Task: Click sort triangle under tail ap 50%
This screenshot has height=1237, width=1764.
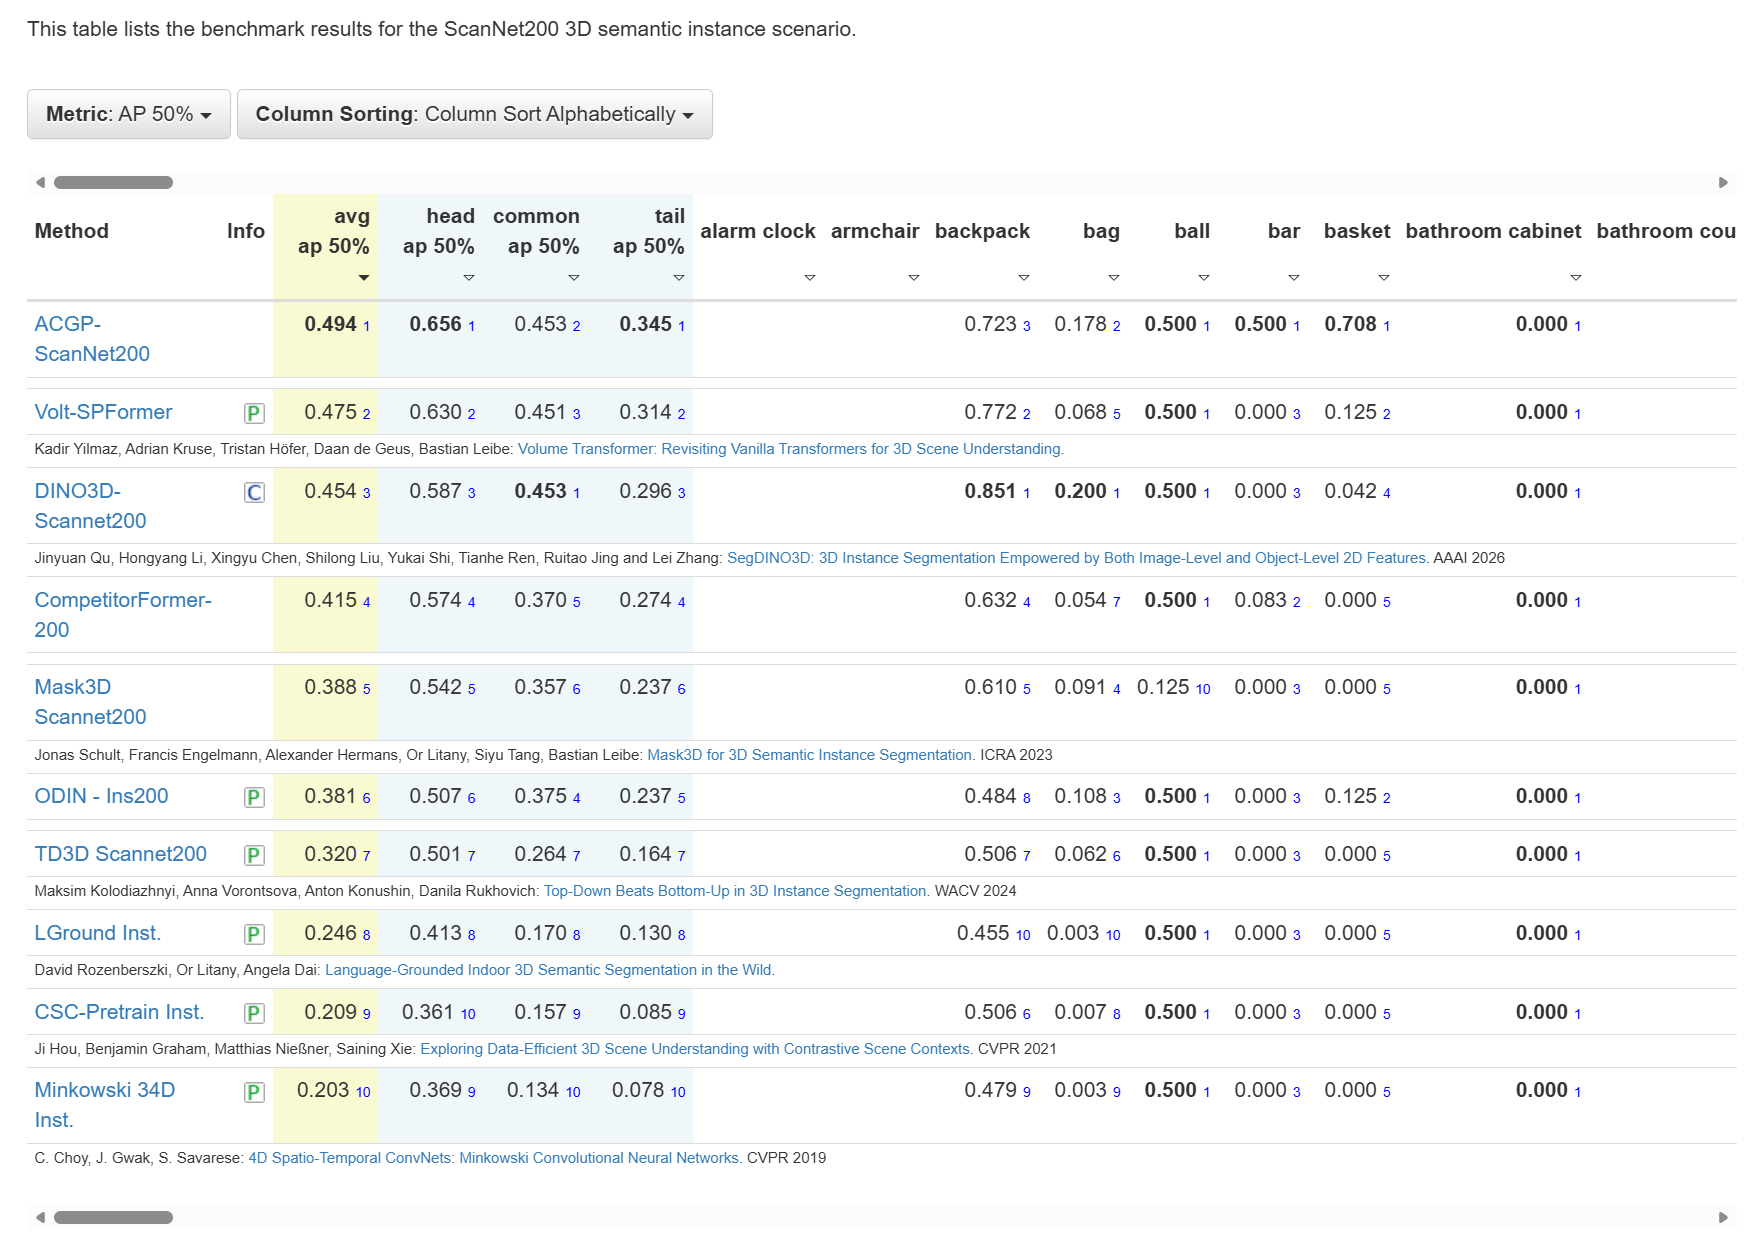Action: (x=679, y=277)
